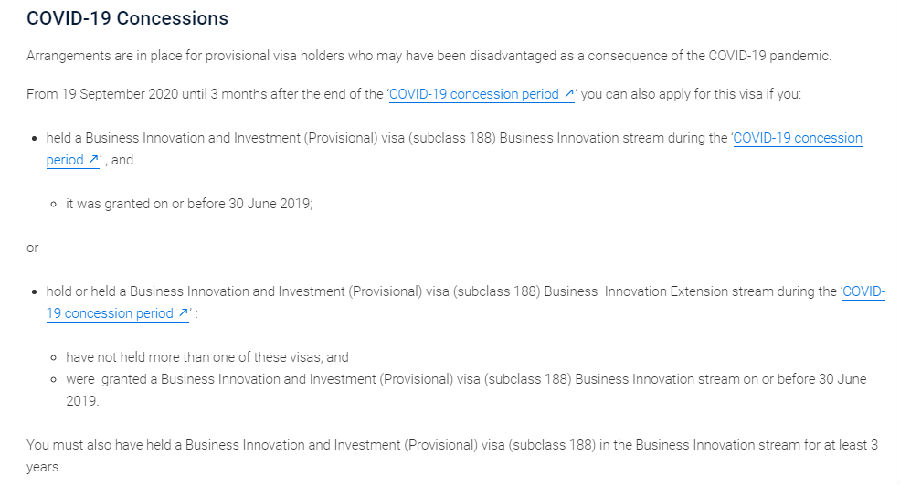Click the standalone 'or' separator text
The width and height of the screenshot is (900, 485).
(x=32, y=248)
